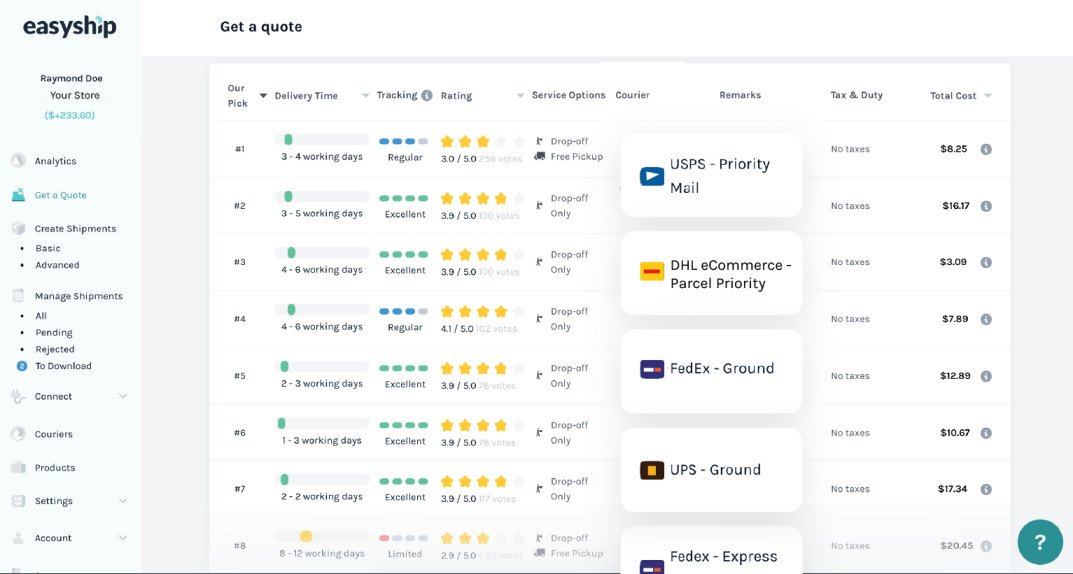Expand the Account sidebar section
This screenshot has width=1073, height=574.
pyautogui.click(x=122, y=538)
